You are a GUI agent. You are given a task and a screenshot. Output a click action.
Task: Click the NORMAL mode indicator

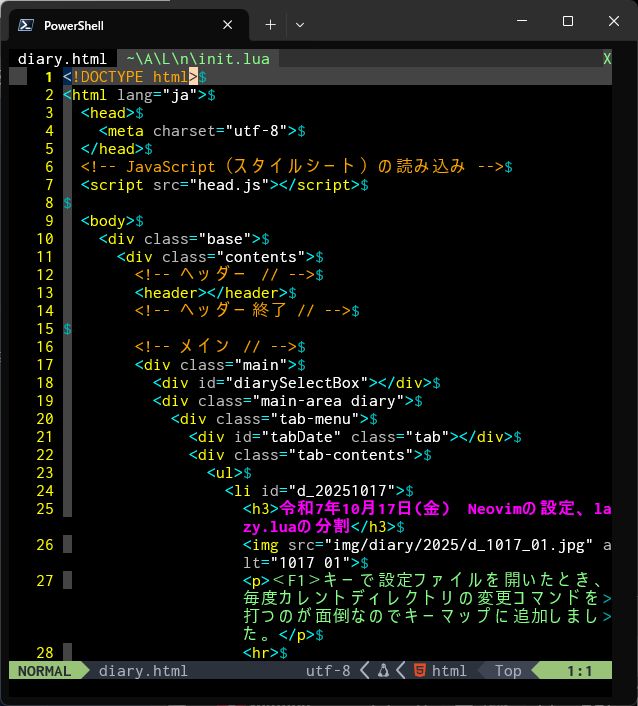tap(44, 671)
